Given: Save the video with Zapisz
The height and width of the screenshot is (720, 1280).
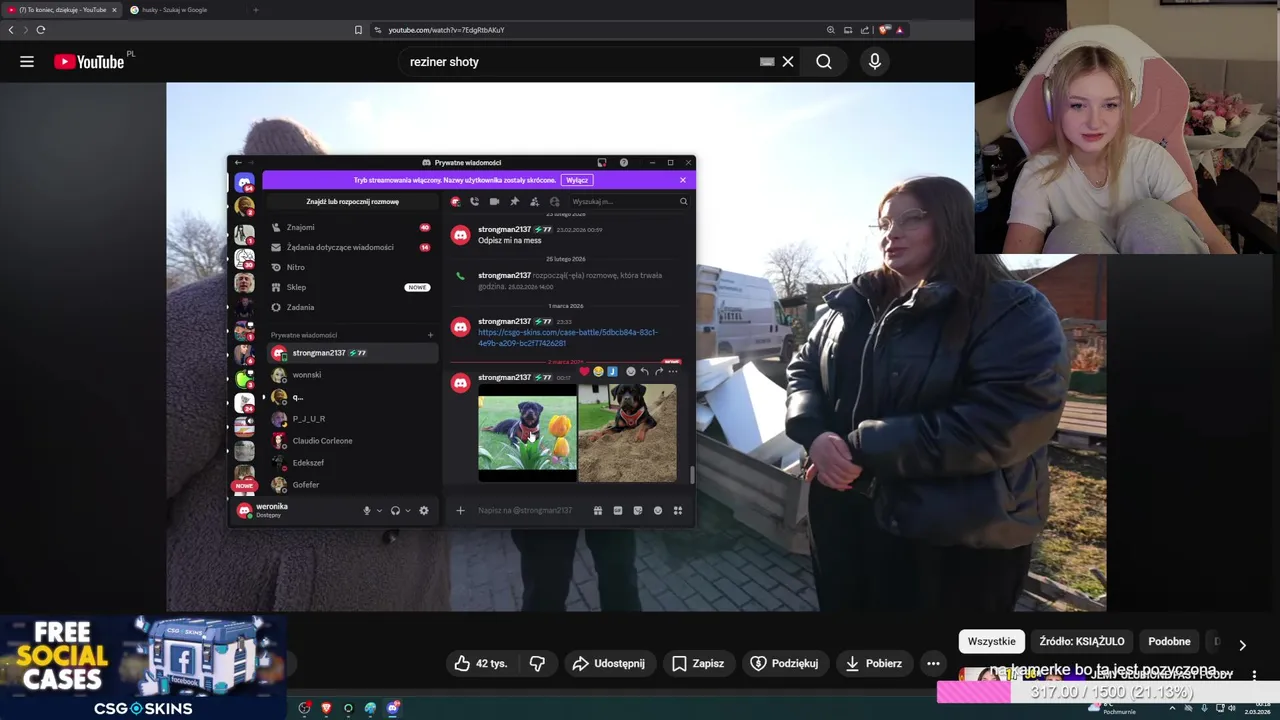Looking at the screenshot, I should 698,663.
